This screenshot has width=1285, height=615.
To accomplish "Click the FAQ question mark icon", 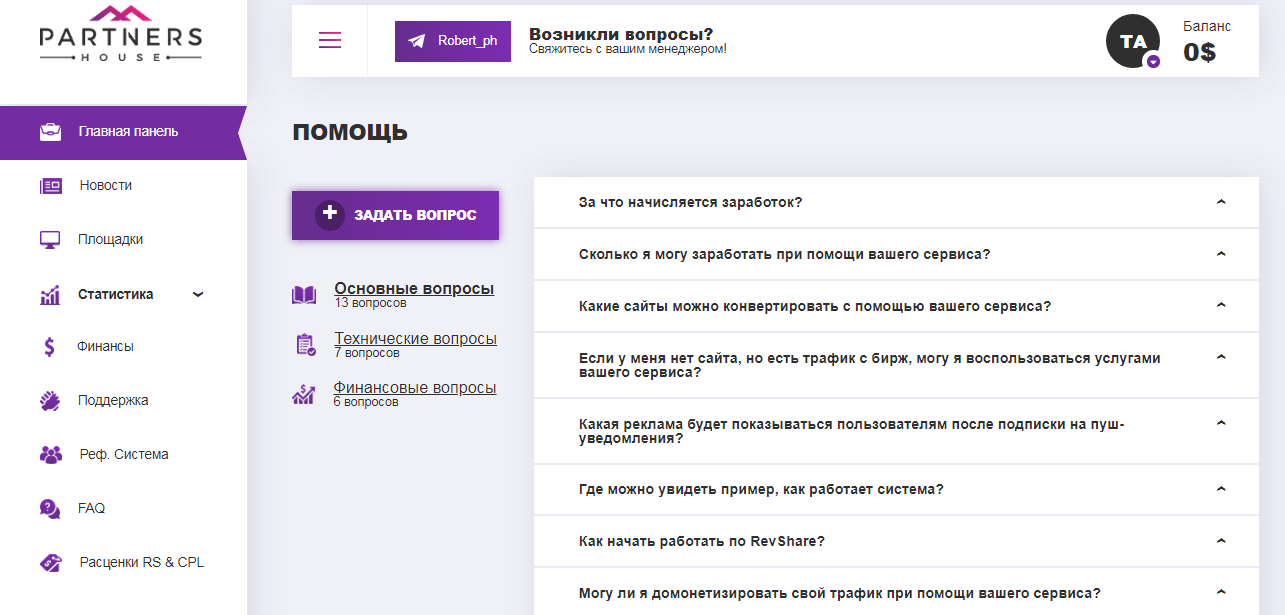I will click(48, 508).
